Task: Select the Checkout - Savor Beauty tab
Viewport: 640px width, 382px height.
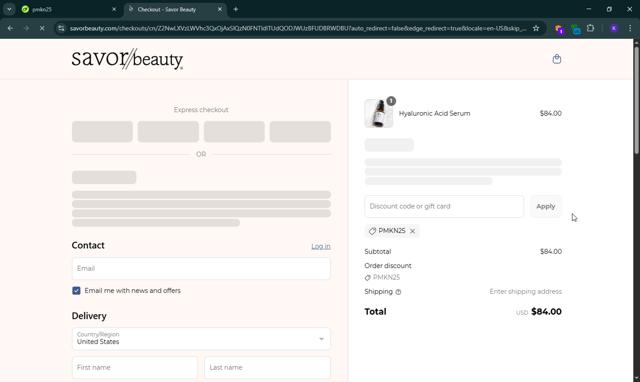Action: pyautogui.click(x=175, y=9)
